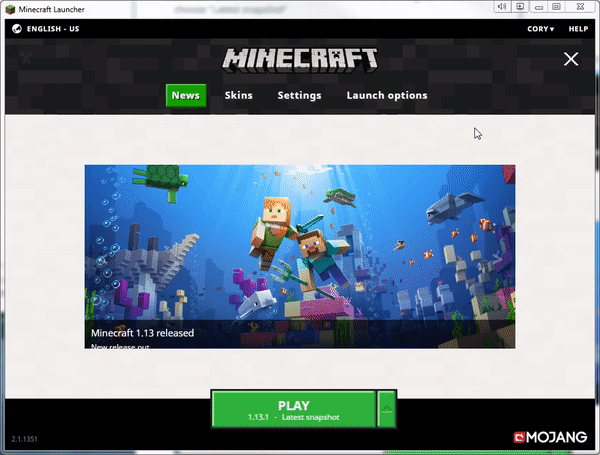Viewport: 600px width, 455px height.
Task: Click the launcher version number 2.1.1351
Action: pos(24,439)
